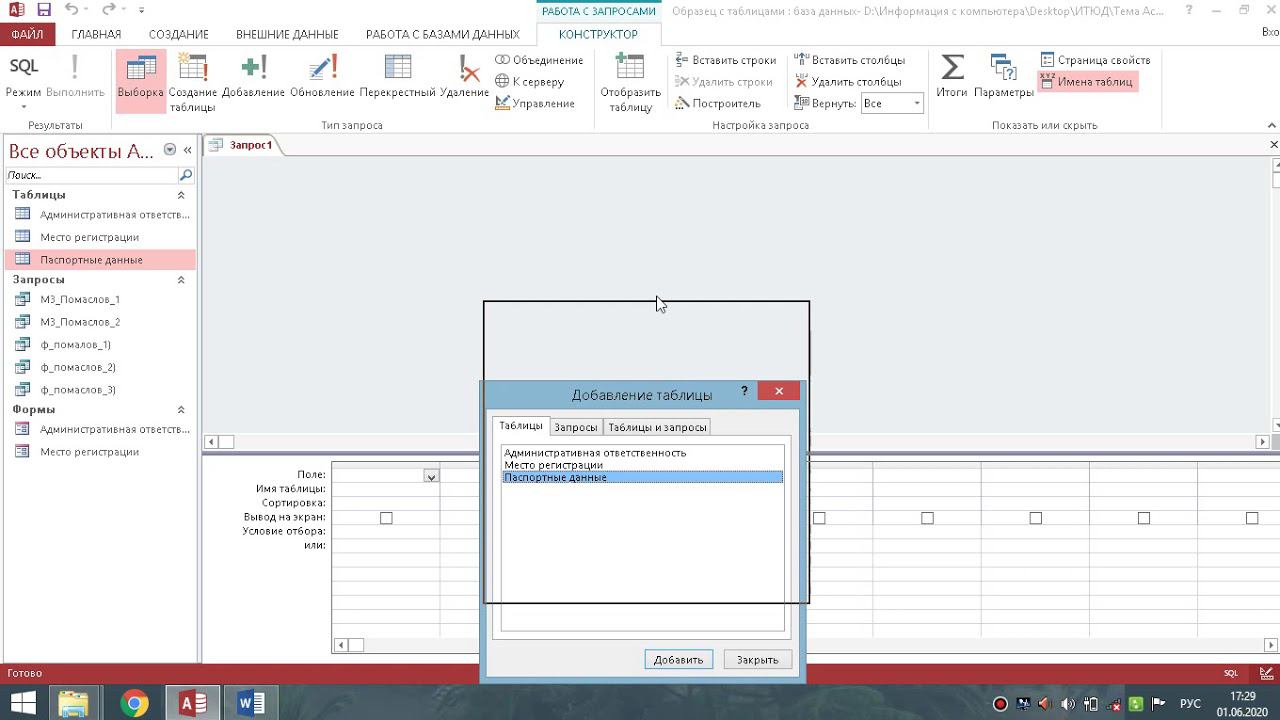1280x720 pixels.
Task: Switch to the Запросы tab in dialog
Action: [x=576, y=427]
